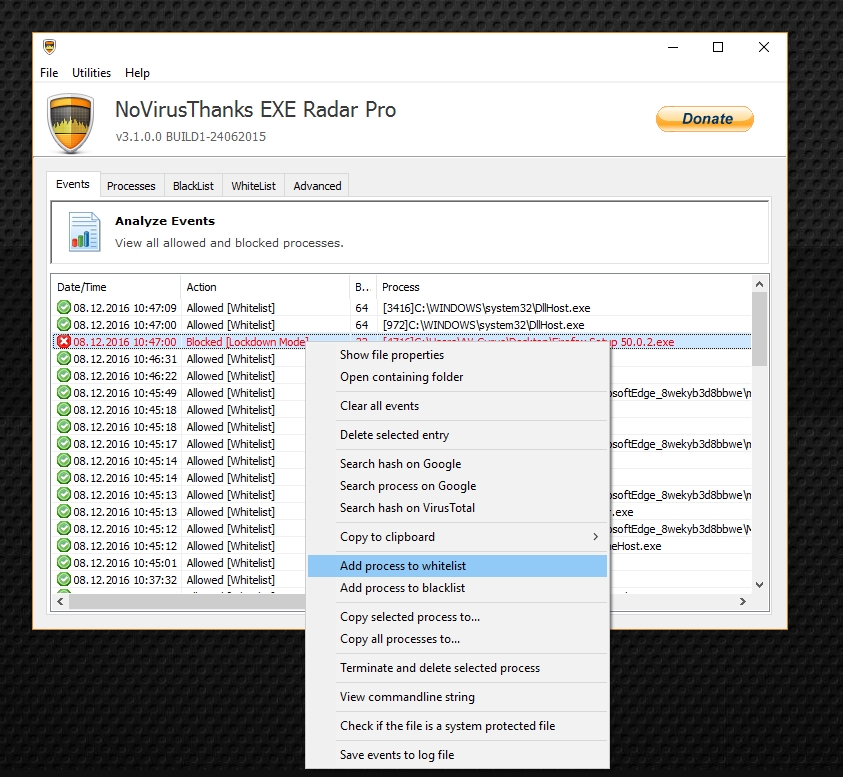The image size is (843, 777).
Task: Choose Search hash on VirusTotal
Action: click(x=457, y=508)
